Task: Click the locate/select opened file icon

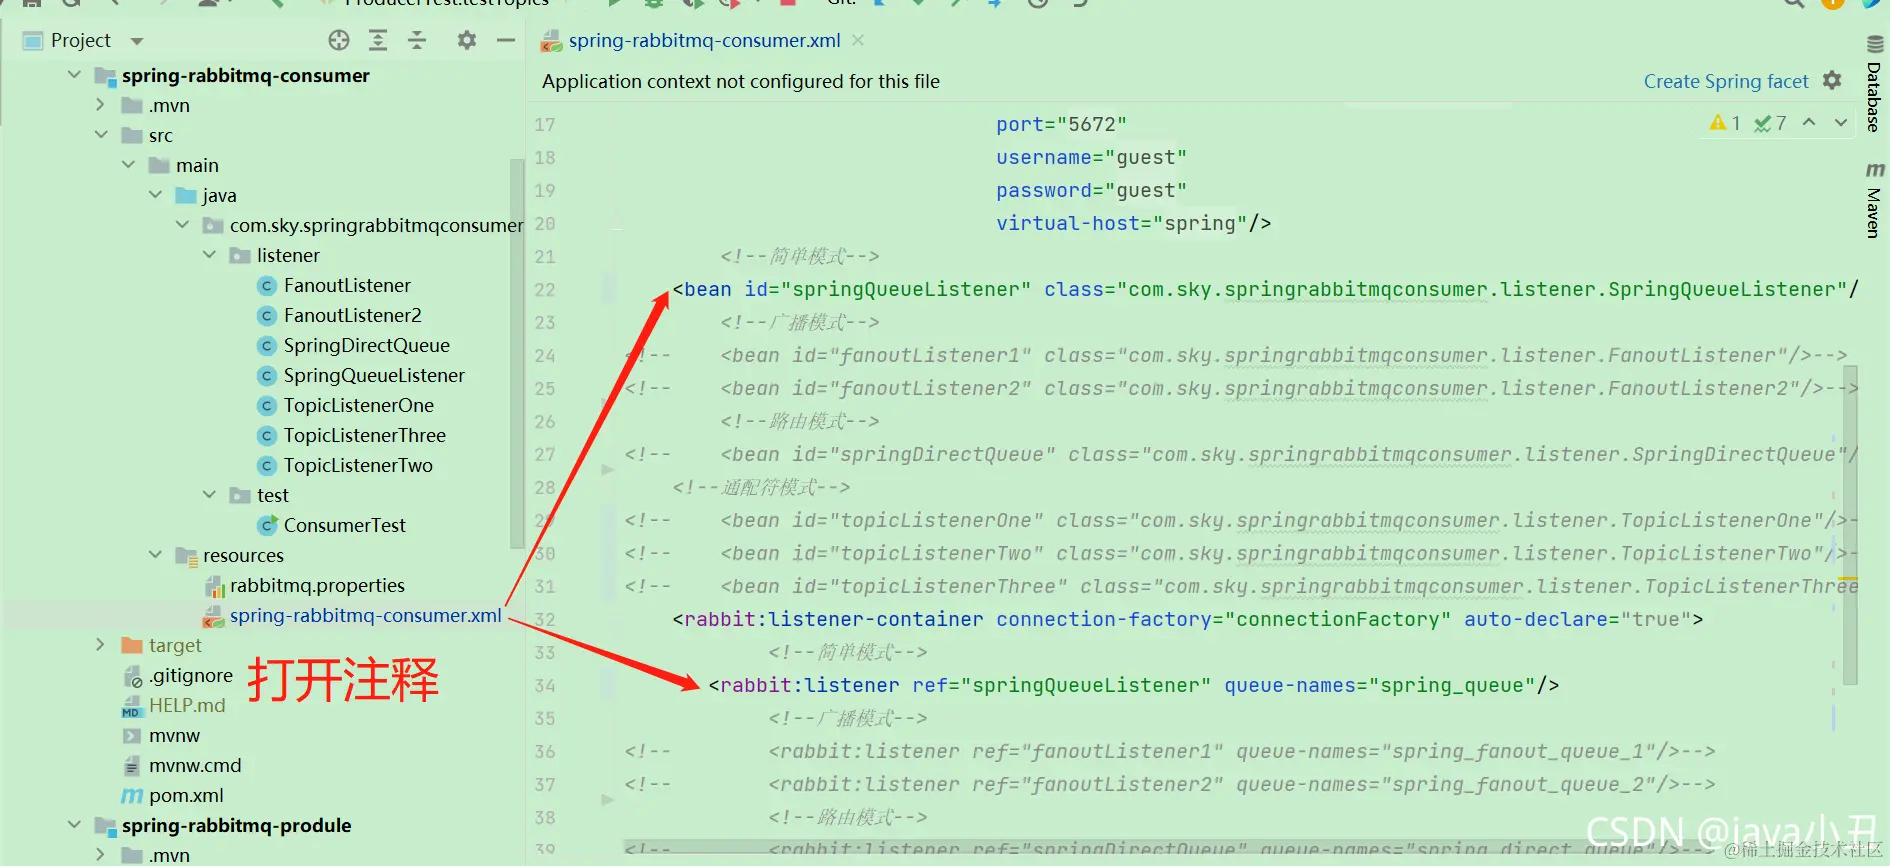Action: [x=339, y=40]
